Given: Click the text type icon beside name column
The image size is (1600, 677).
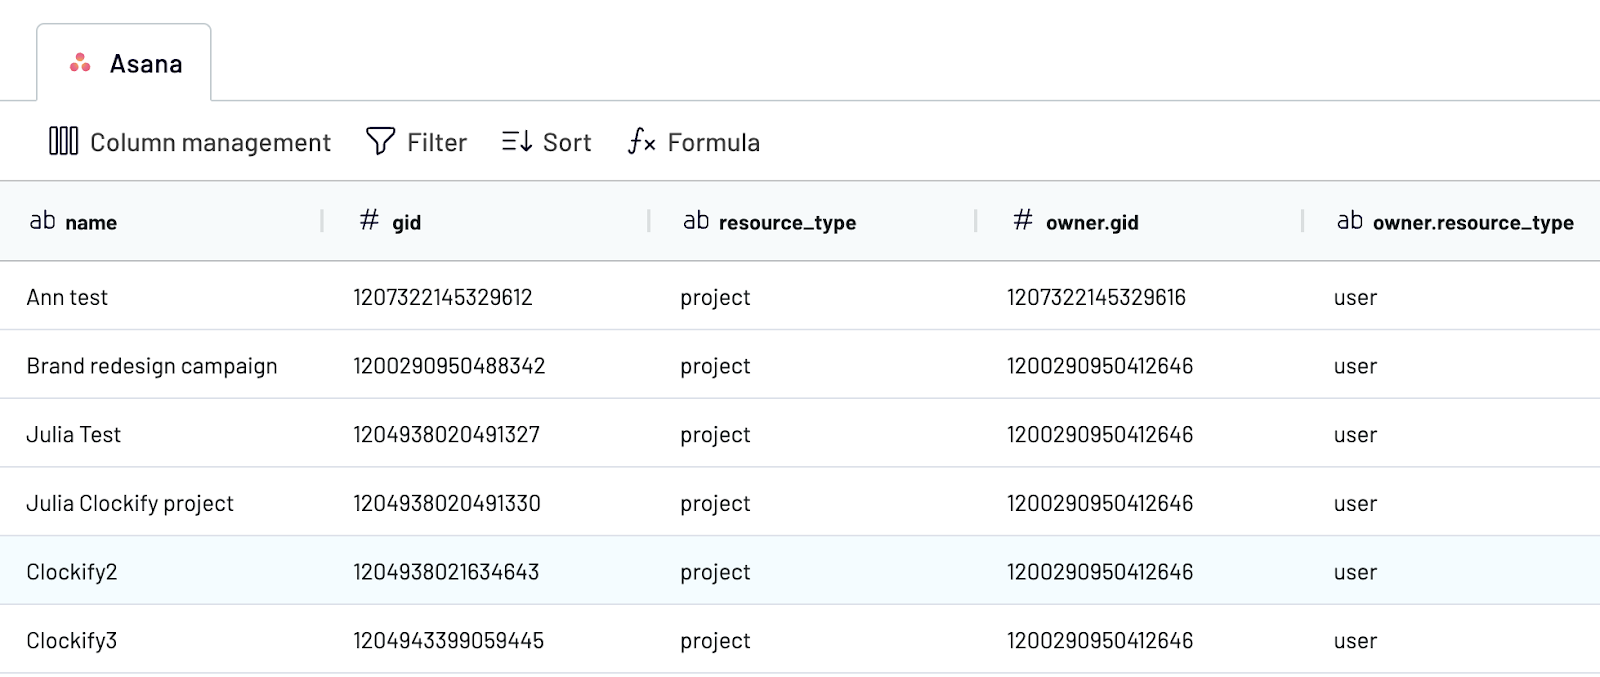Looking at the screenshot, I should pos(42,221).
